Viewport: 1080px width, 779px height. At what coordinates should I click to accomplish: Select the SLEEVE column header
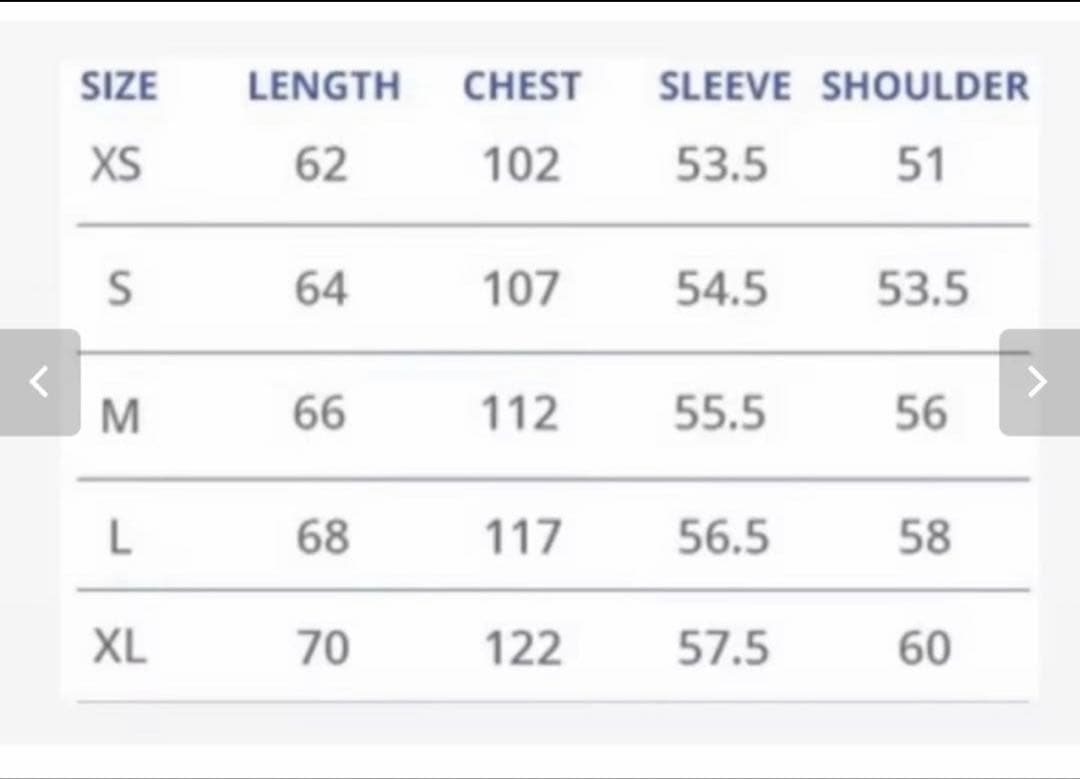click(724, 87)
